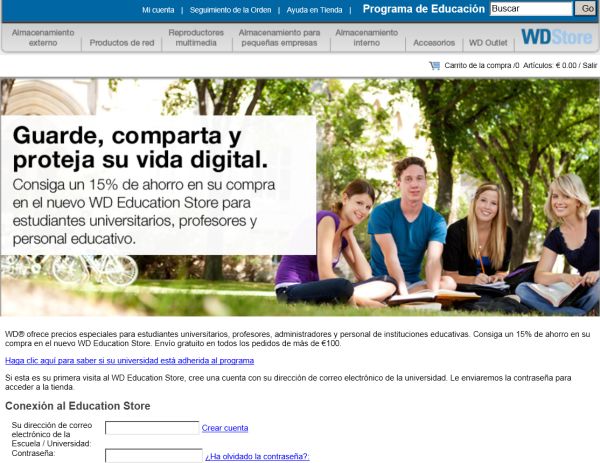Open Almacenamiento interno menu
600x463 pixels.
pyautogui.click(x=367, y=37)
